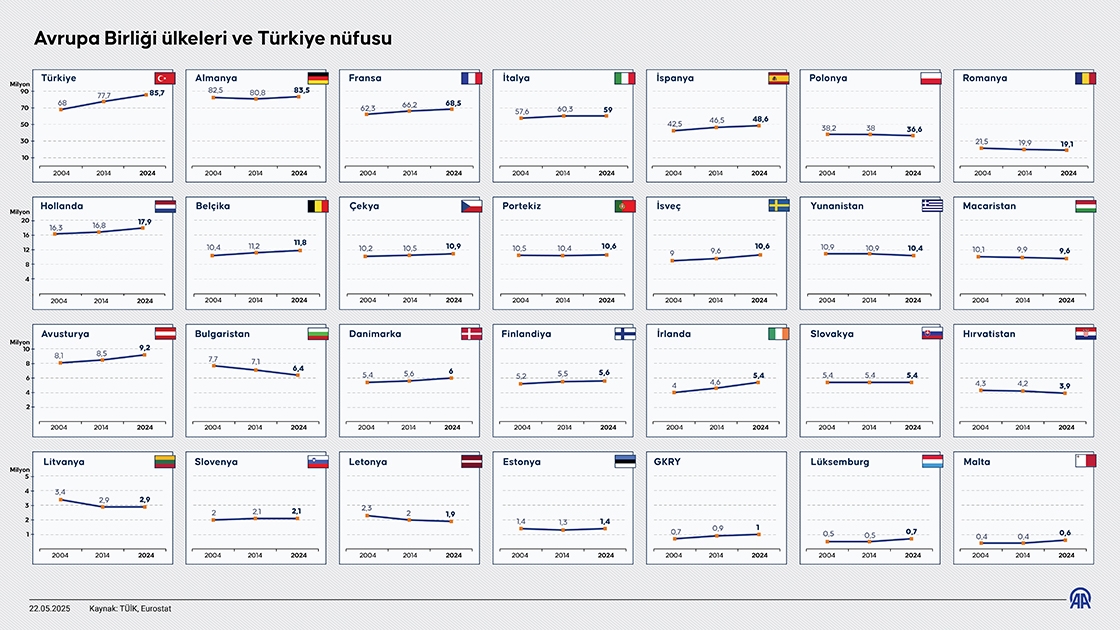Click the Estonya flag icon

[625, 462]
